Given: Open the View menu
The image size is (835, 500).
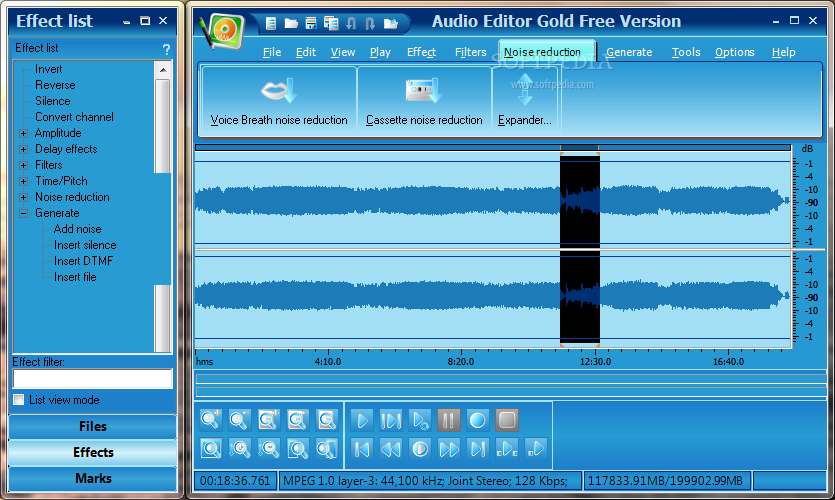Looking at the screenshot, I should click(x=342, y=52).
